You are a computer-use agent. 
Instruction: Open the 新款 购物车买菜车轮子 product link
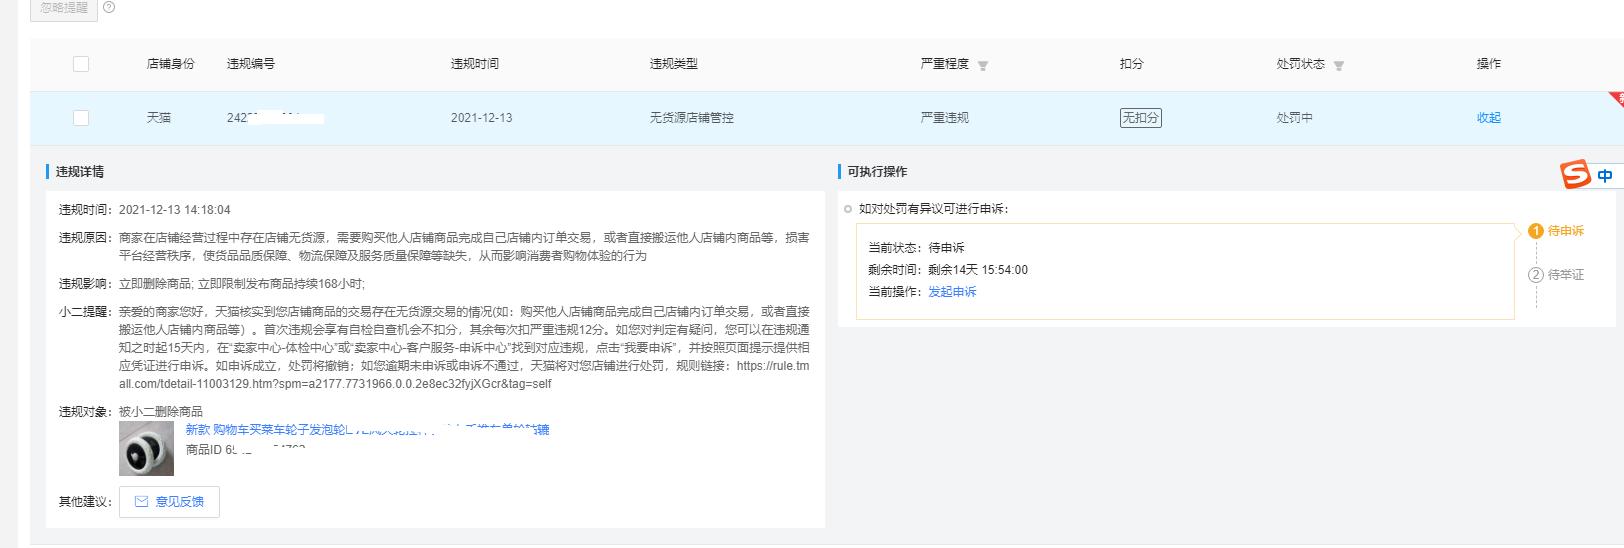(367, 430)
